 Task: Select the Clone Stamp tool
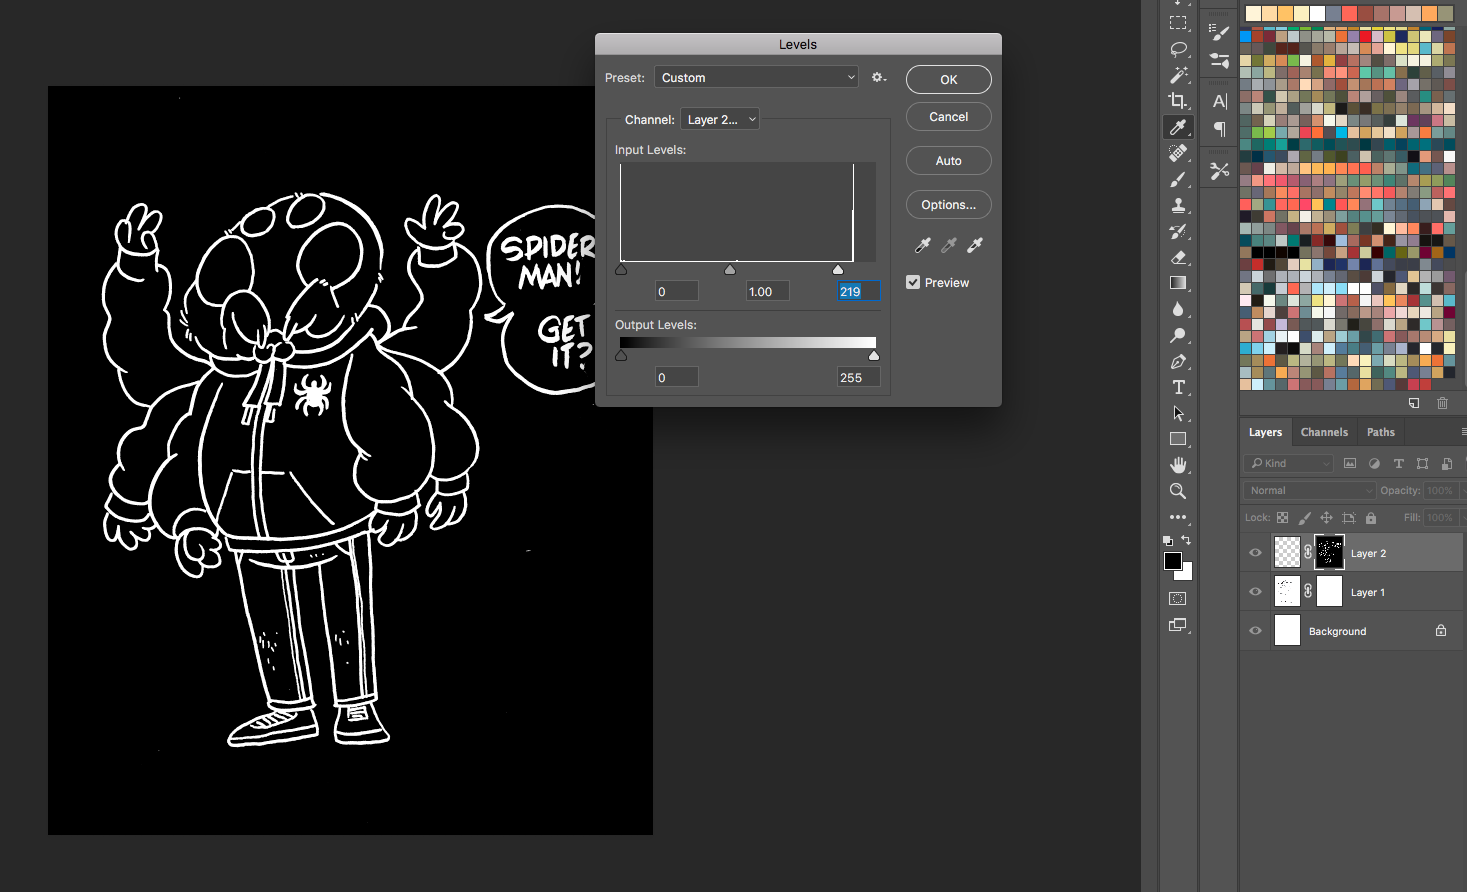coord(1178,205)
